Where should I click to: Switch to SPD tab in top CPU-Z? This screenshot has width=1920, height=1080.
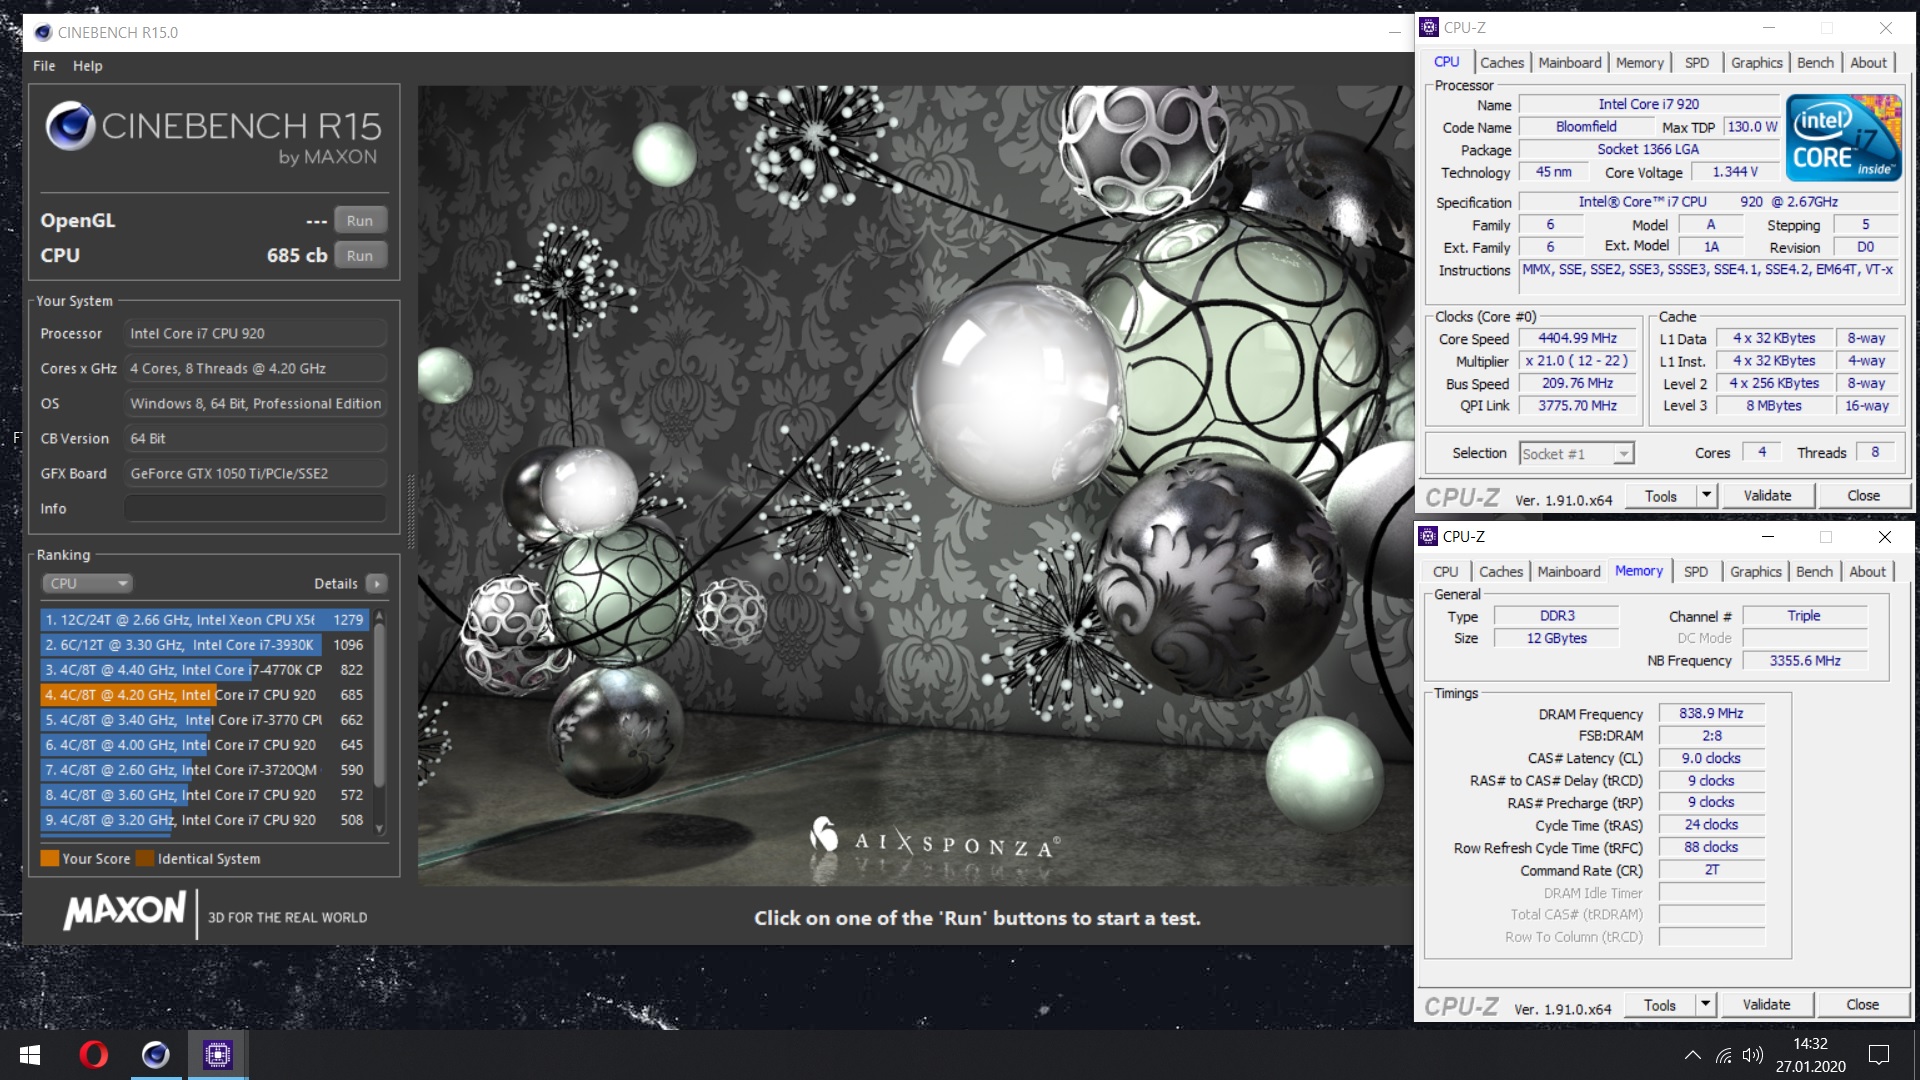1697,62
